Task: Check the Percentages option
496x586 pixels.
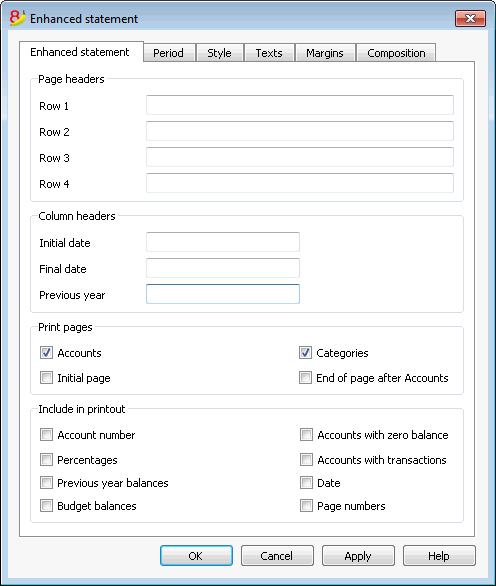Action: tap(46, 460)
